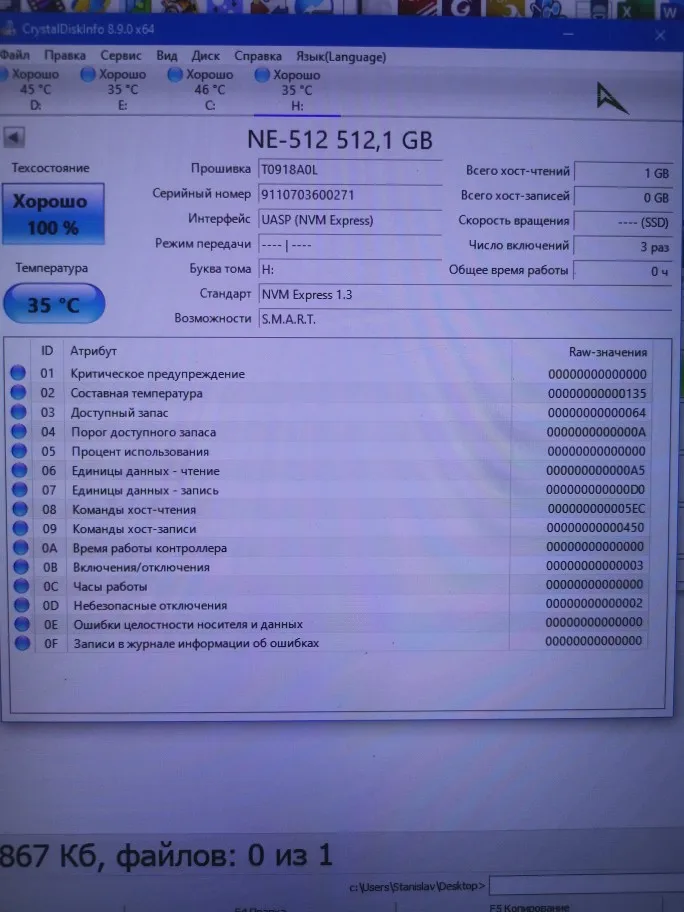Select the Процент использования row text

pos(140,452)
